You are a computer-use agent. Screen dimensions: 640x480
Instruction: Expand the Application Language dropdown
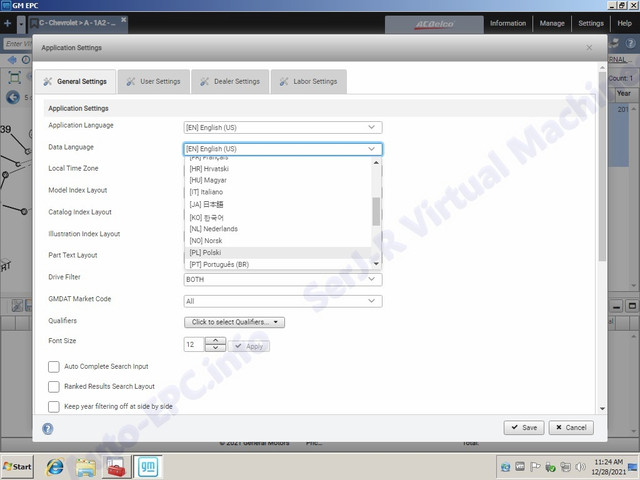tap(283, 127)
